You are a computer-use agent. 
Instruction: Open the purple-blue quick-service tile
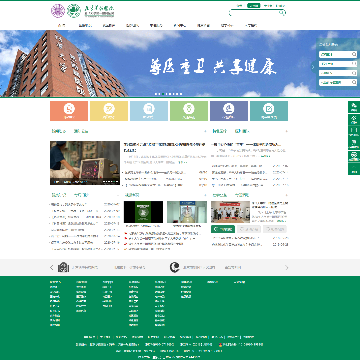229,111
